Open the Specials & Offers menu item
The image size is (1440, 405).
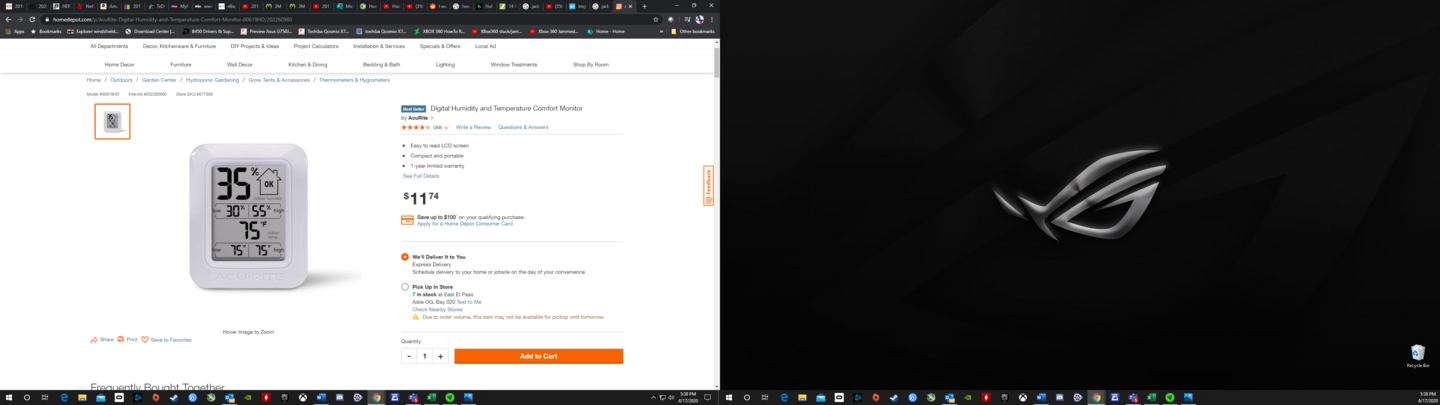440,46
